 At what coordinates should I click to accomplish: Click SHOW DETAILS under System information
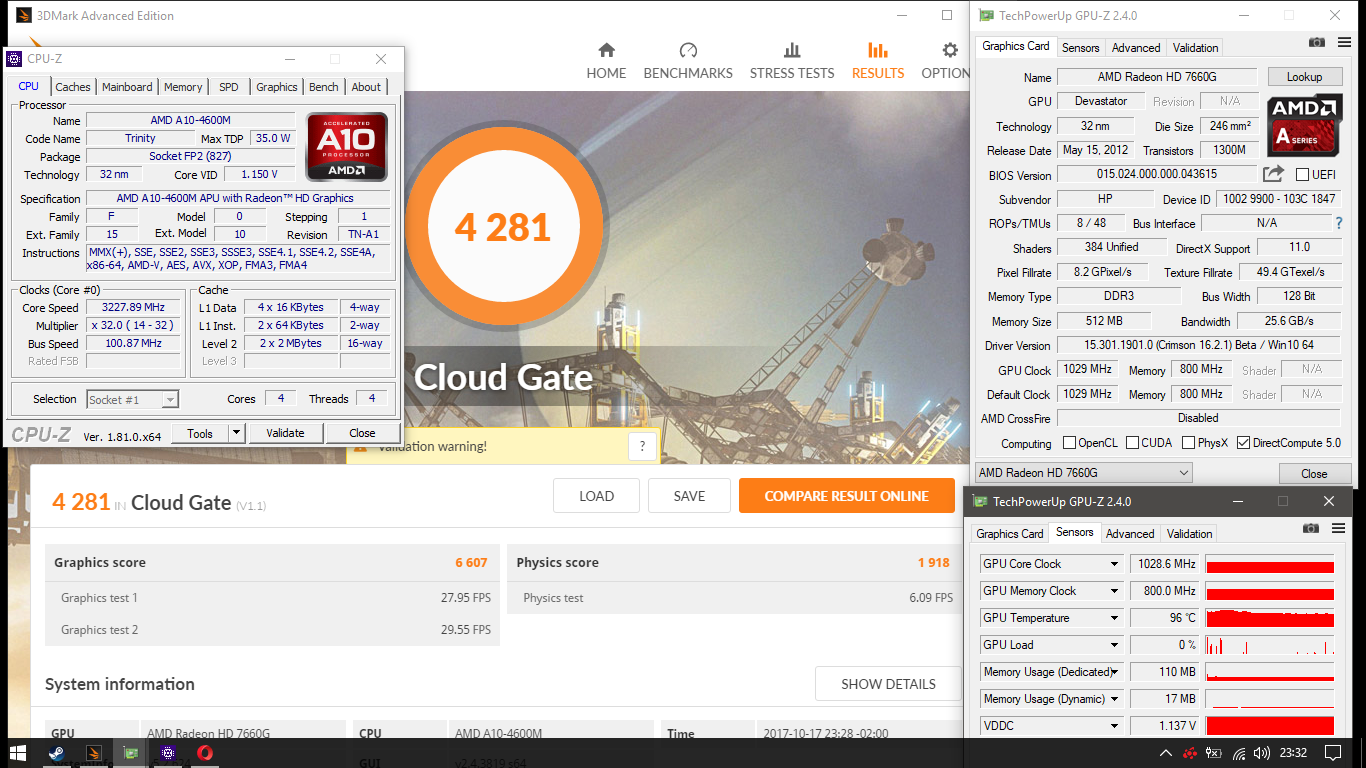[888, 684]
